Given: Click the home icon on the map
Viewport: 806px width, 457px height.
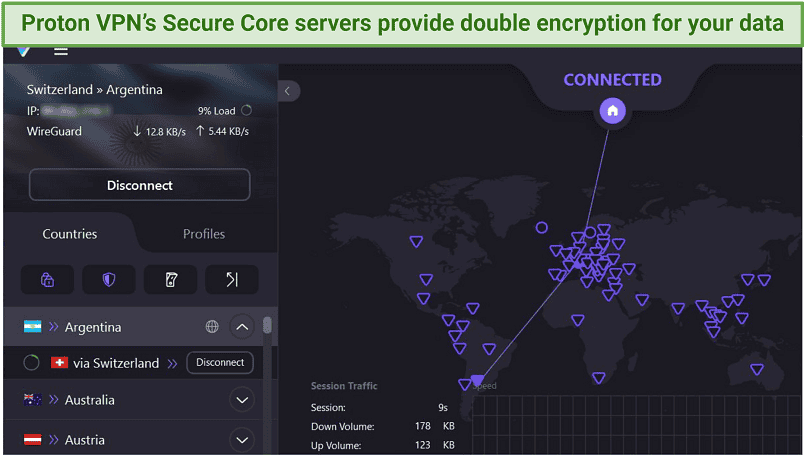Looking at the screenshot, I should [612, 111].
